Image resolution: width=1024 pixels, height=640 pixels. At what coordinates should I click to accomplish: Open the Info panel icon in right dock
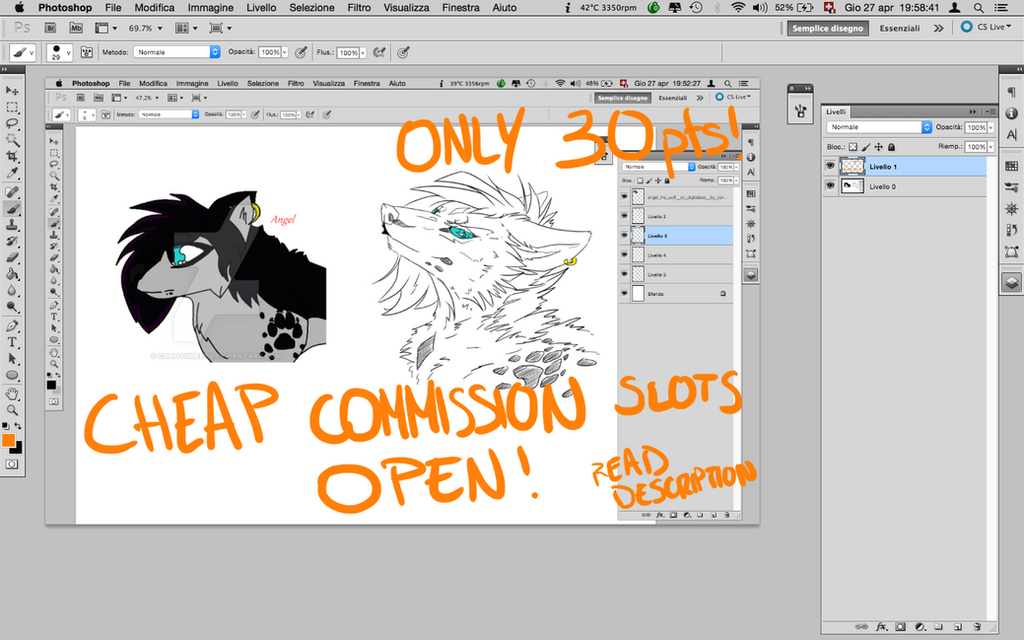coord(1011,114)
